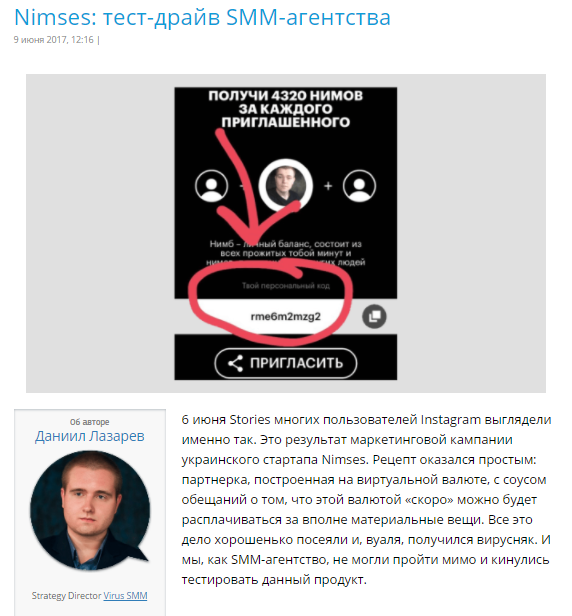Click the plus sign between avatars
Image resolution: width=572 pixels, height=616 pixels.
pos(328,186)
